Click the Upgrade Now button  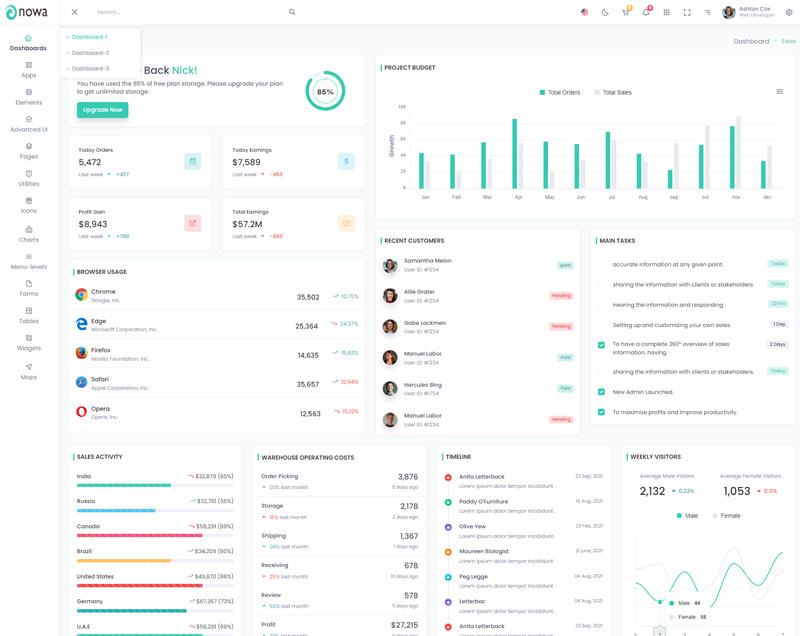point(102,110)
